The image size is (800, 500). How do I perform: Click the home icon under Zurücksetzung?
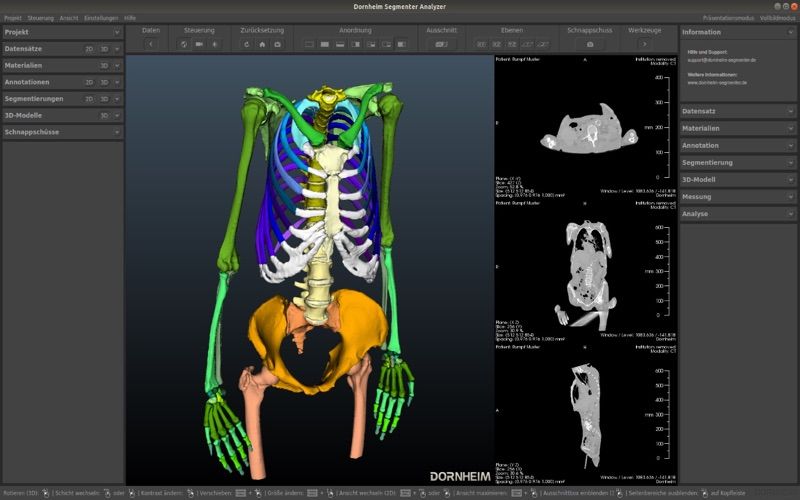pos(262,44)
